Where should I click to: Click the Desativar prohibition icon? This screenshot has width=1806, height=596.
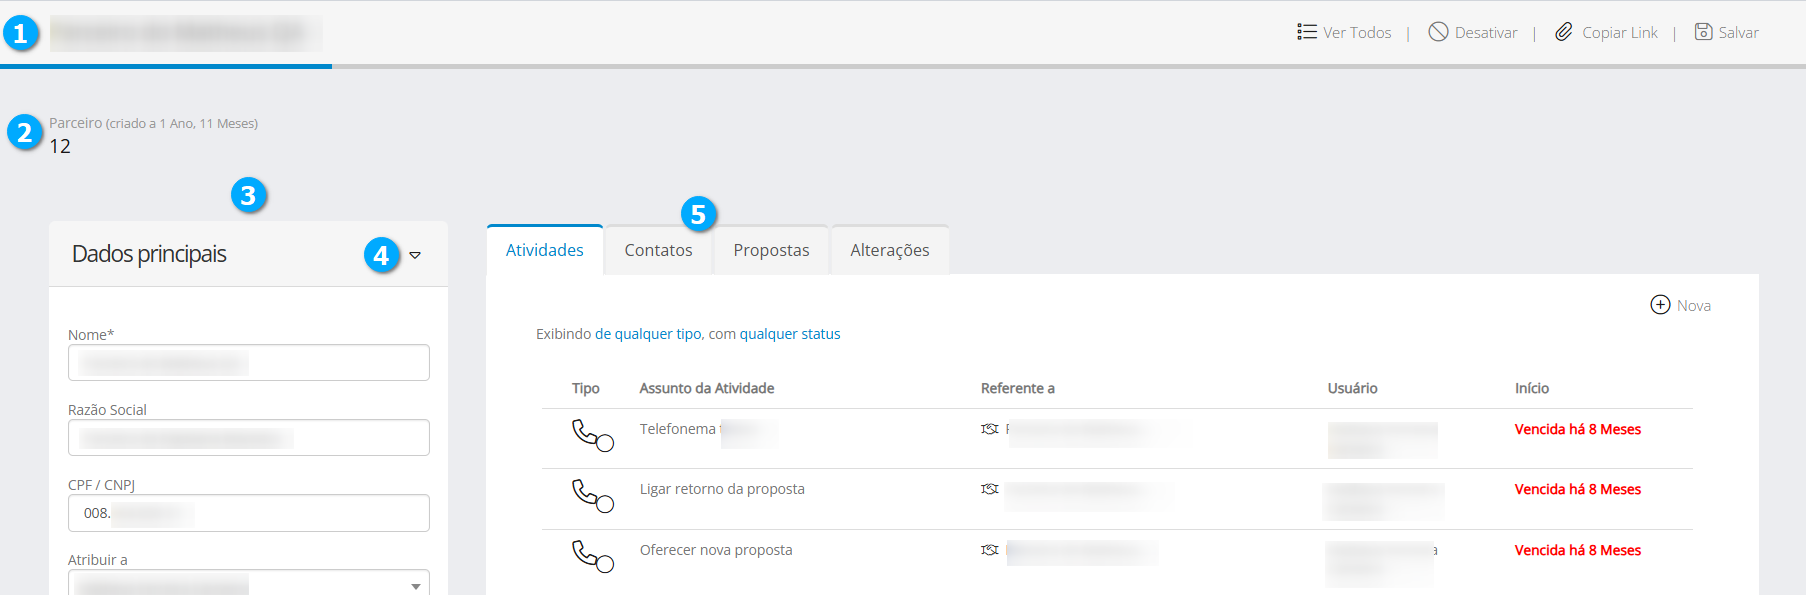[x=1438, y=32]
